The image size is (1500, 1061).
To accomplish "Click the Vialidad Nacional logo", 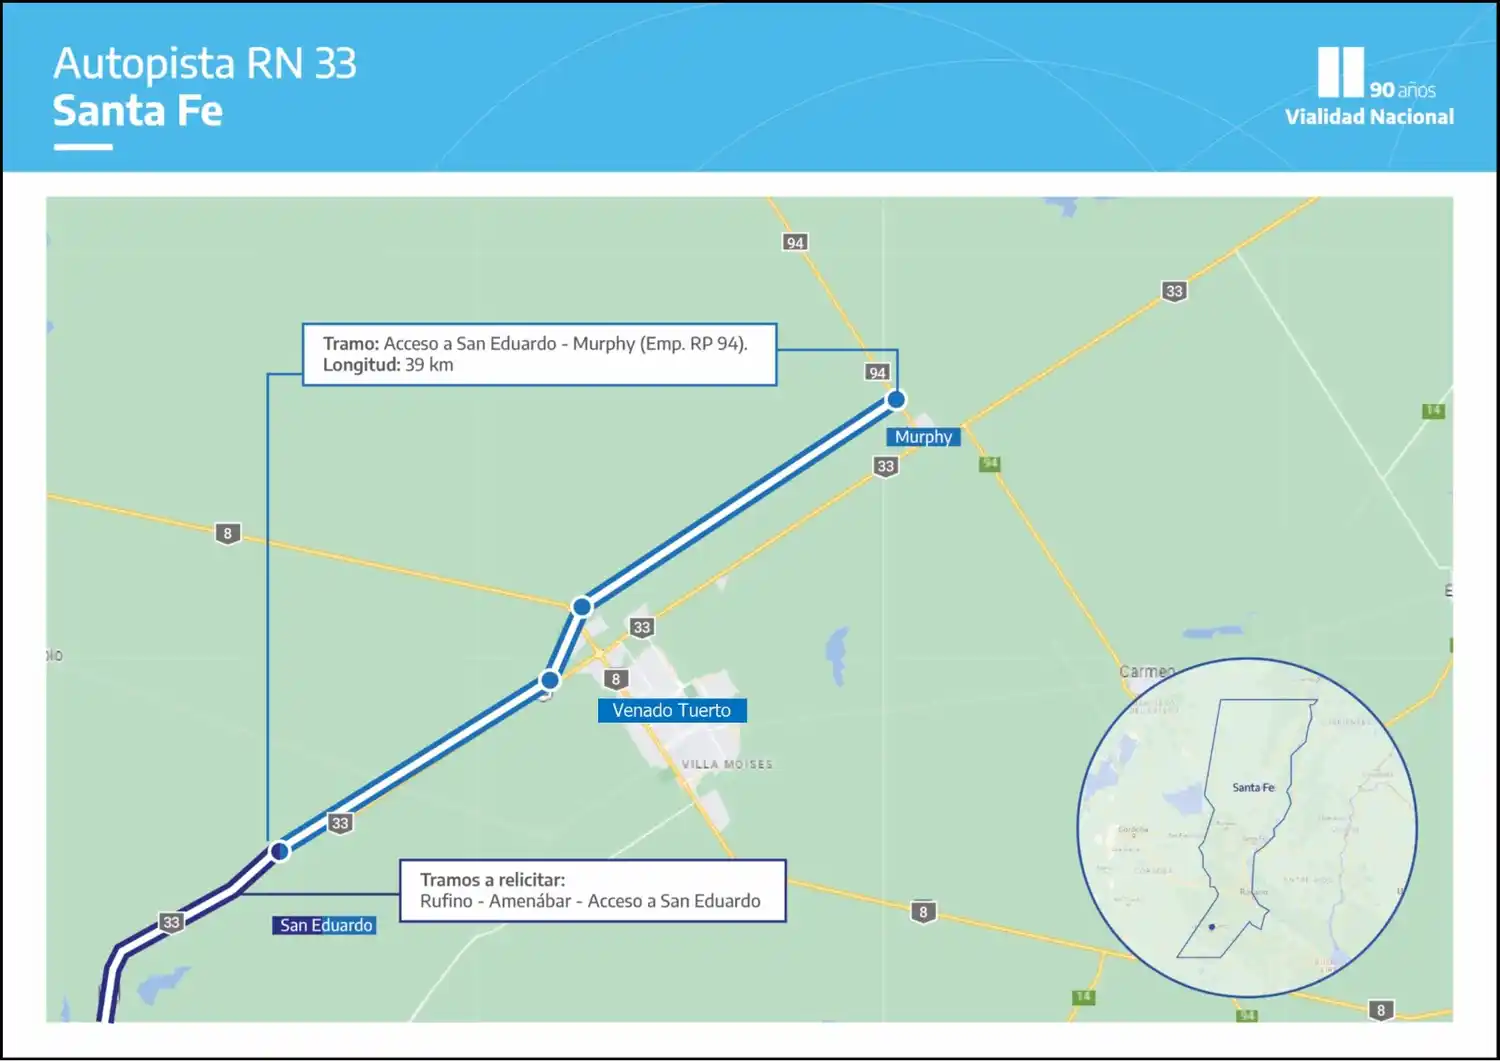I will point(1368,88).
